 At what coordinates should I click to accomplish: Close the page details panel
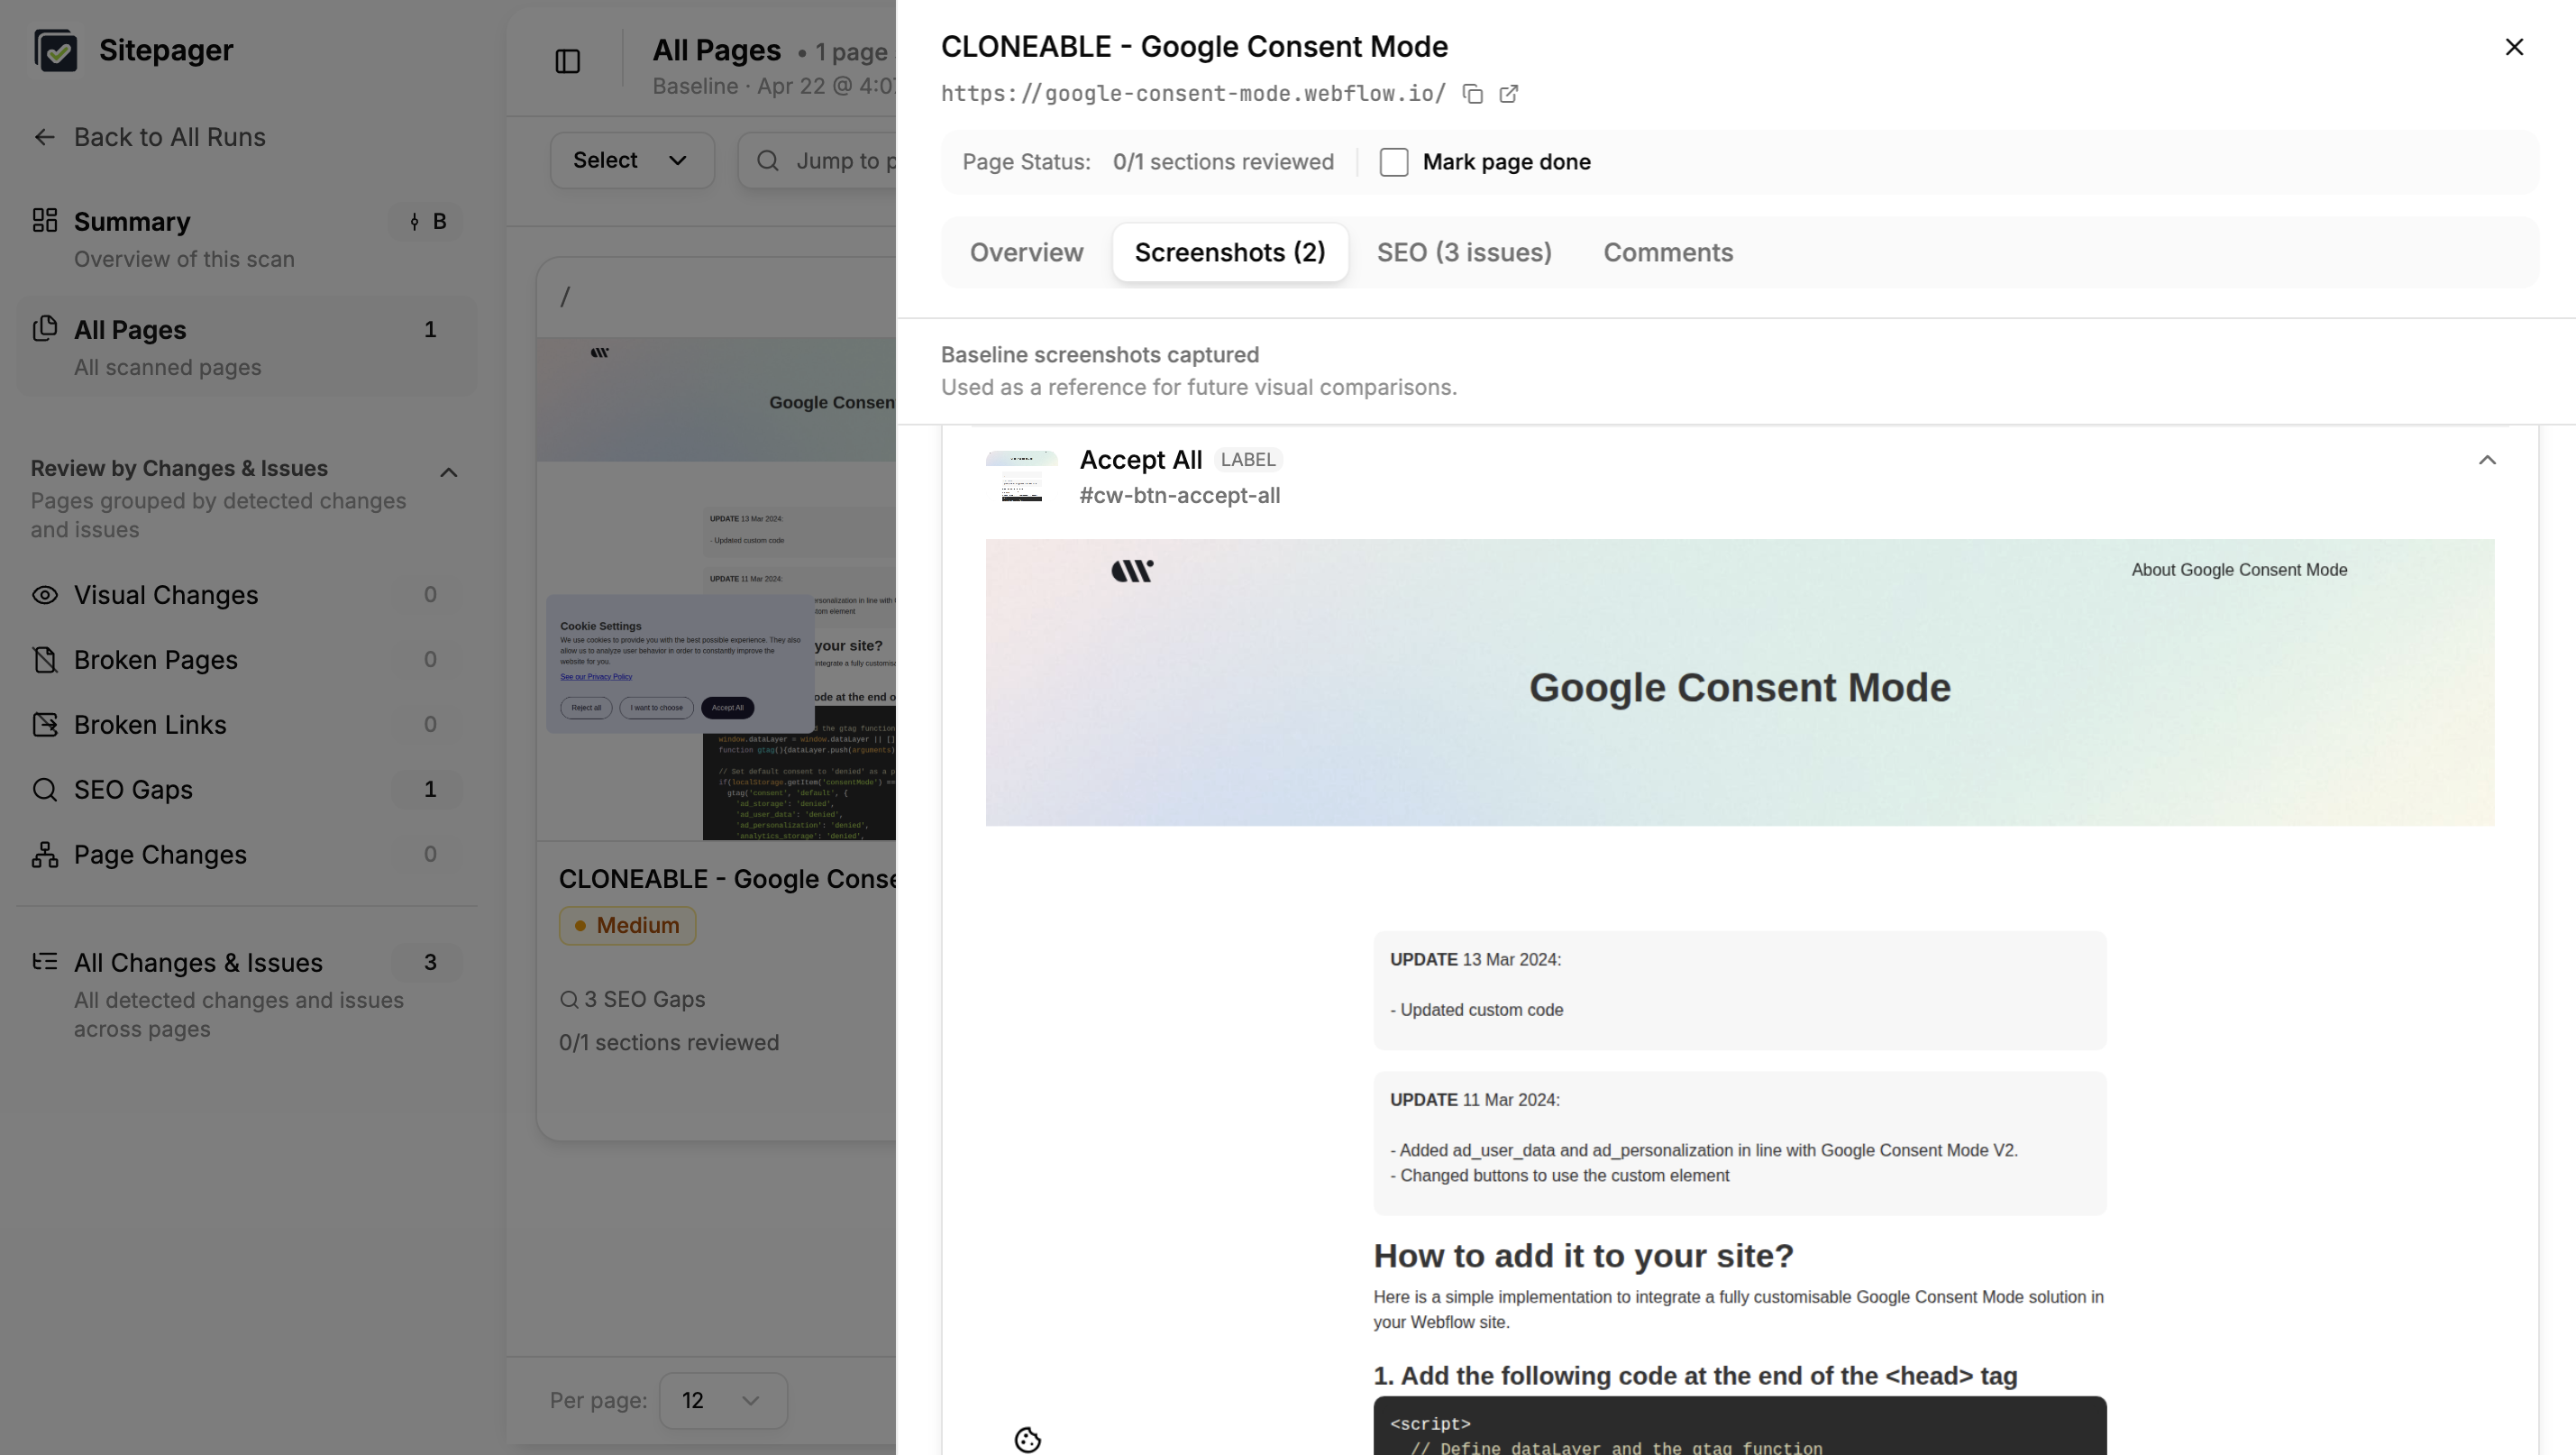pyautogui.click(x=2514, y=47)
